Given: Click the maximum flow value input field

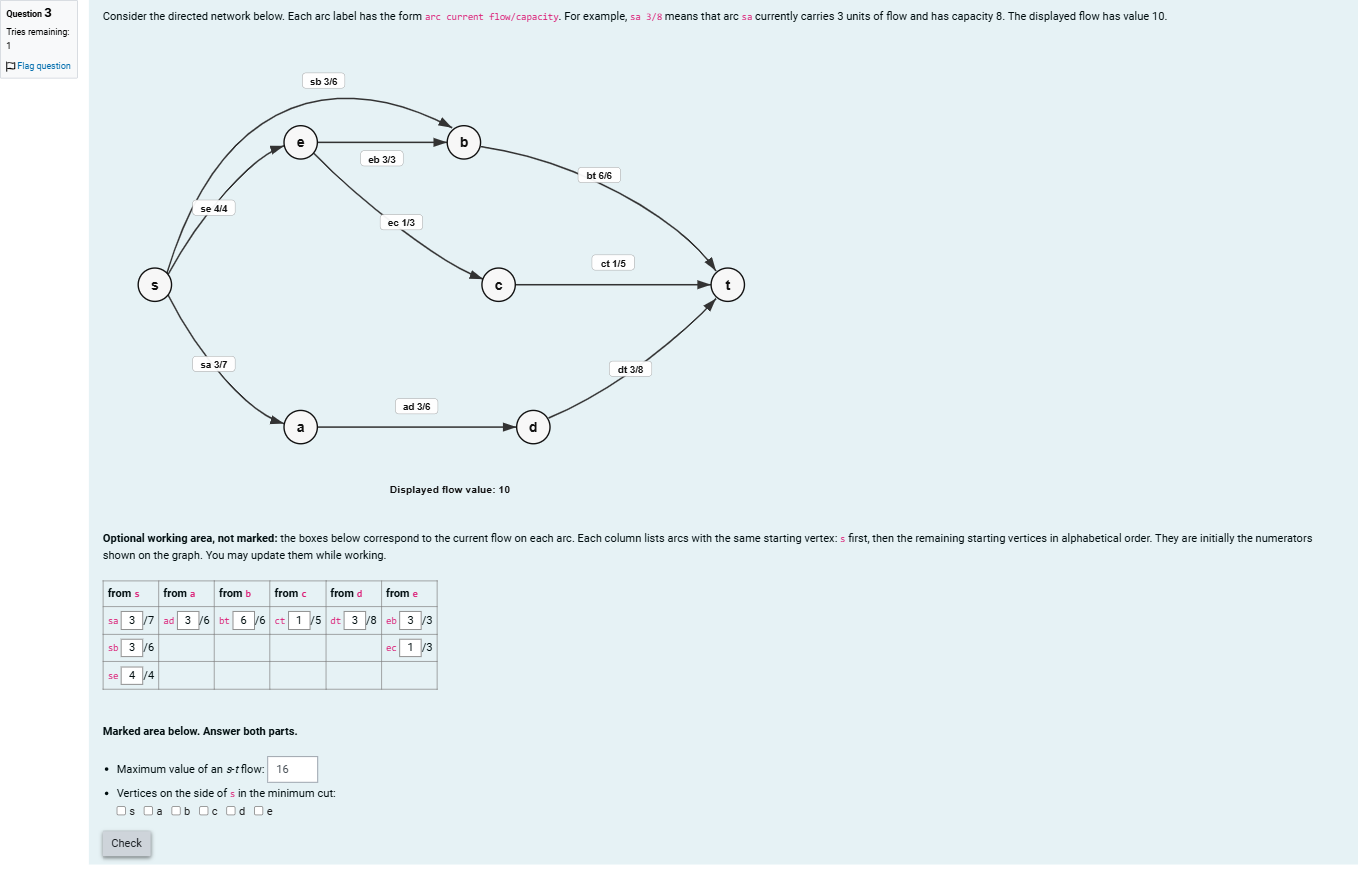Looking at the screenshot, I should click(x=293, y=769).
